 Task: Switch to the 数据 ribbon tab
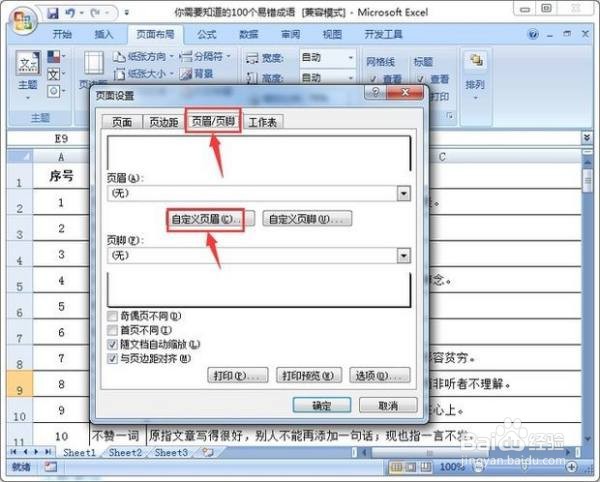point(249,34)
